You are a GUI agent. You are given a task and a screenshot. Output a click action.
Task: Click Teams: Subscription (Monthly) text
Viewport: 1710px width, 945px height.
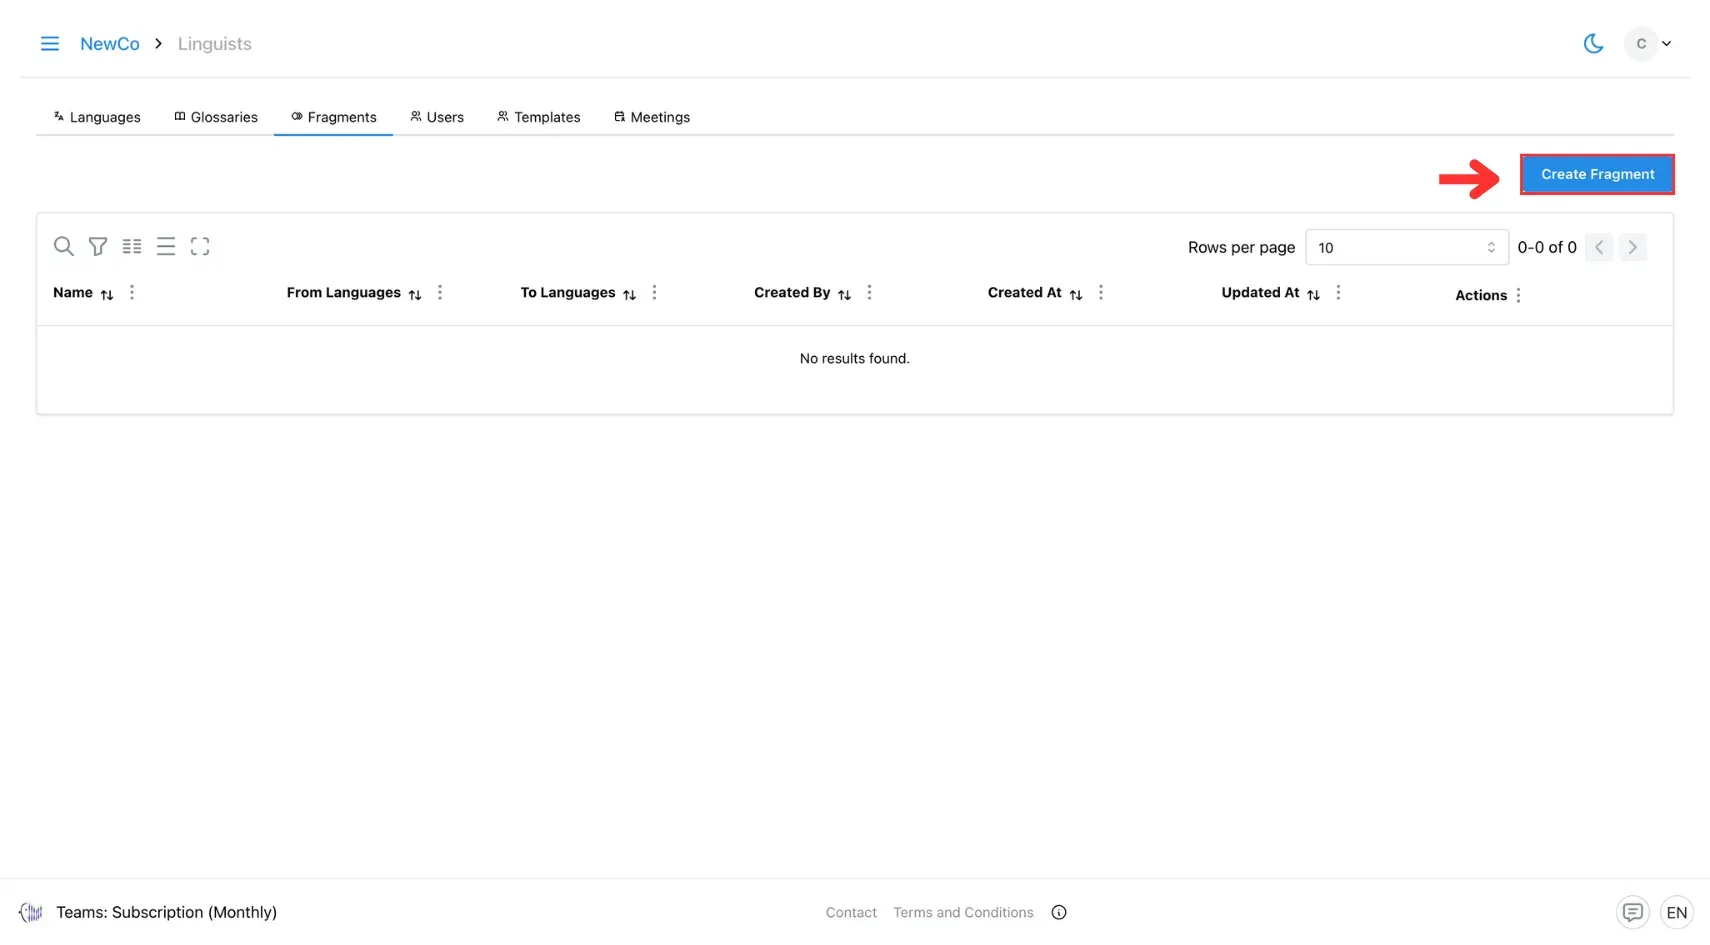[x=166, y=912]
